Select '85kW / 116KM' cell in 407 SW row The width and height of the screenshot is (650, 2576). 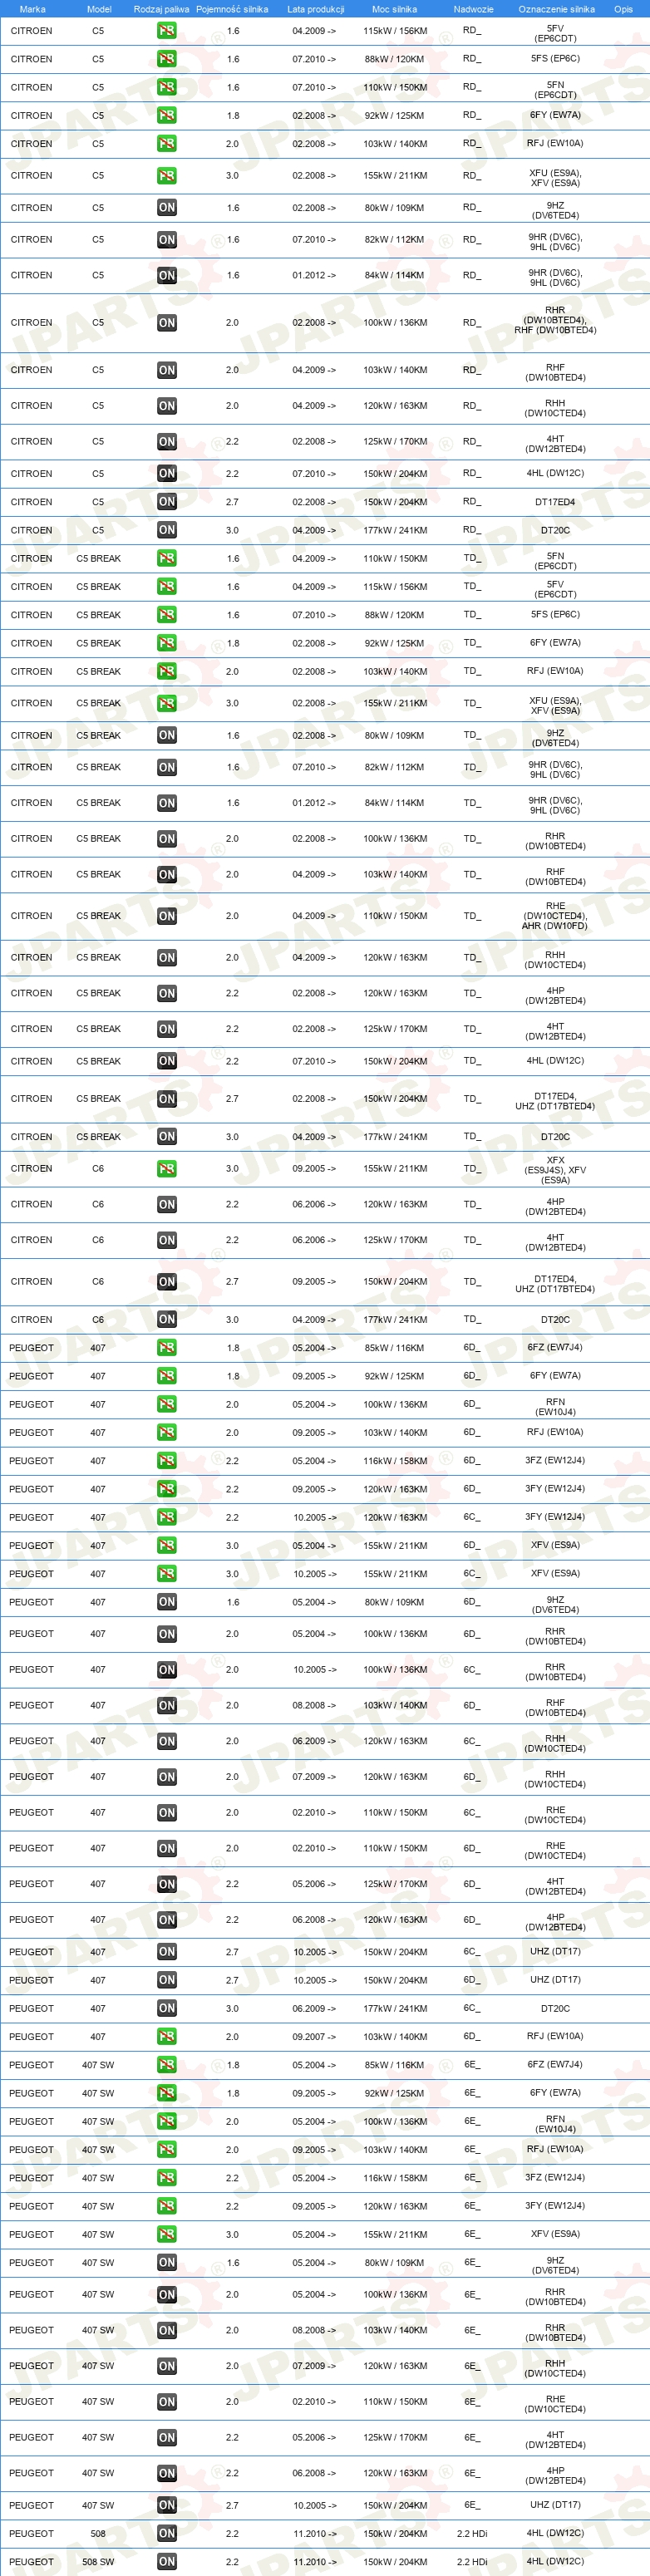point(395,2064)
